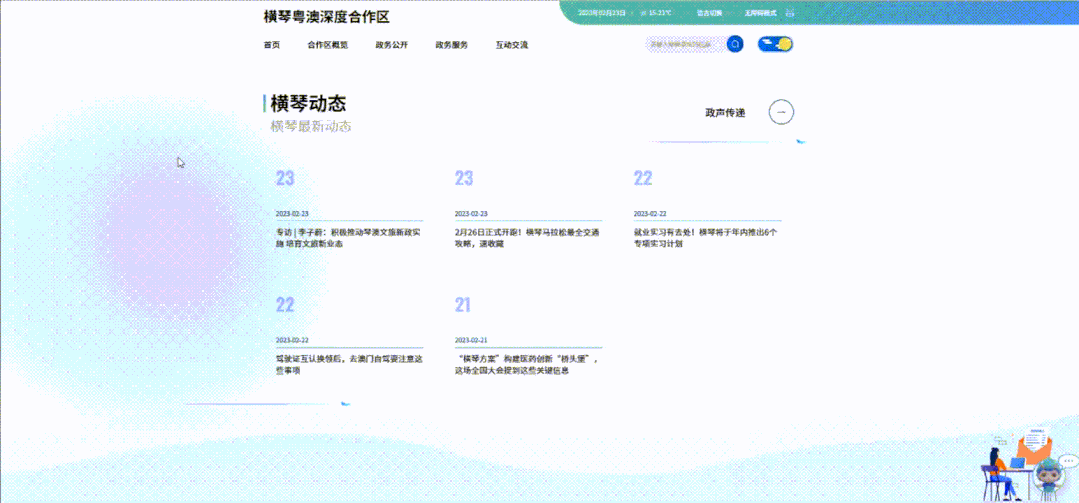Go to the 首页 home menu item
This screenshot has height=503, width=1079.
tap(271, 45)
